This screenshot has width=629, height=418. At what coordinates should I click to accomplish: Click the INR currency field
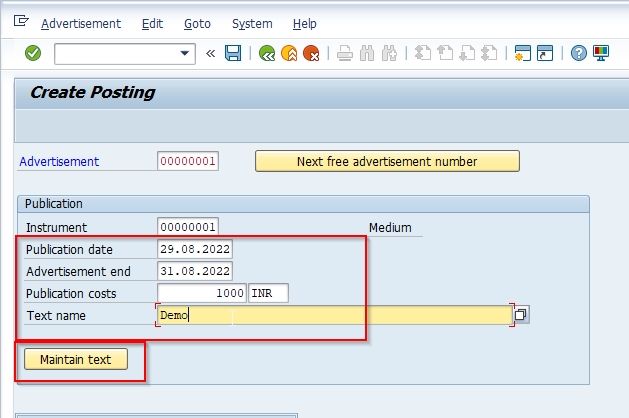268,293
